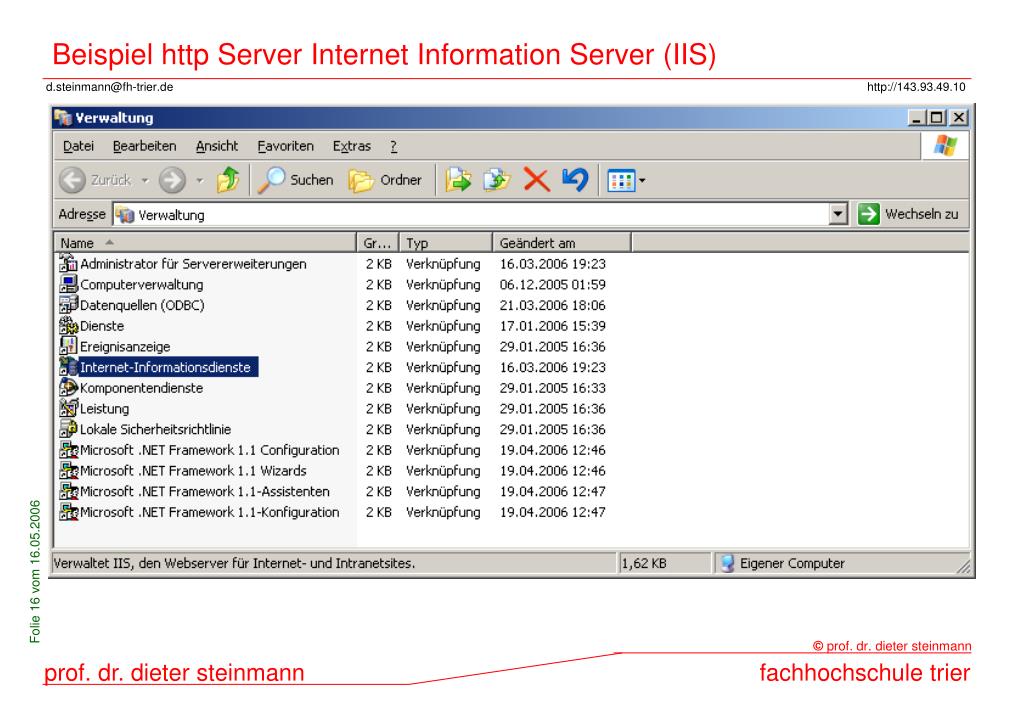This screenshot has width=1023, height=708.
Task: Open the Back history dropdown arrow
Action: pos(145,181)
